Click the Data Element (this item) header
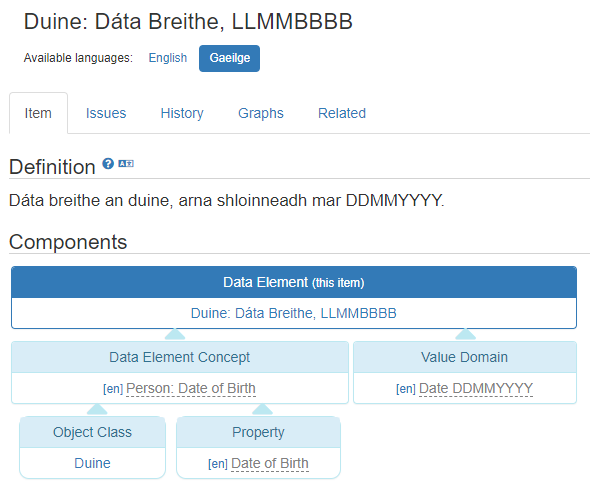590x485 pixels. (294, 282)
